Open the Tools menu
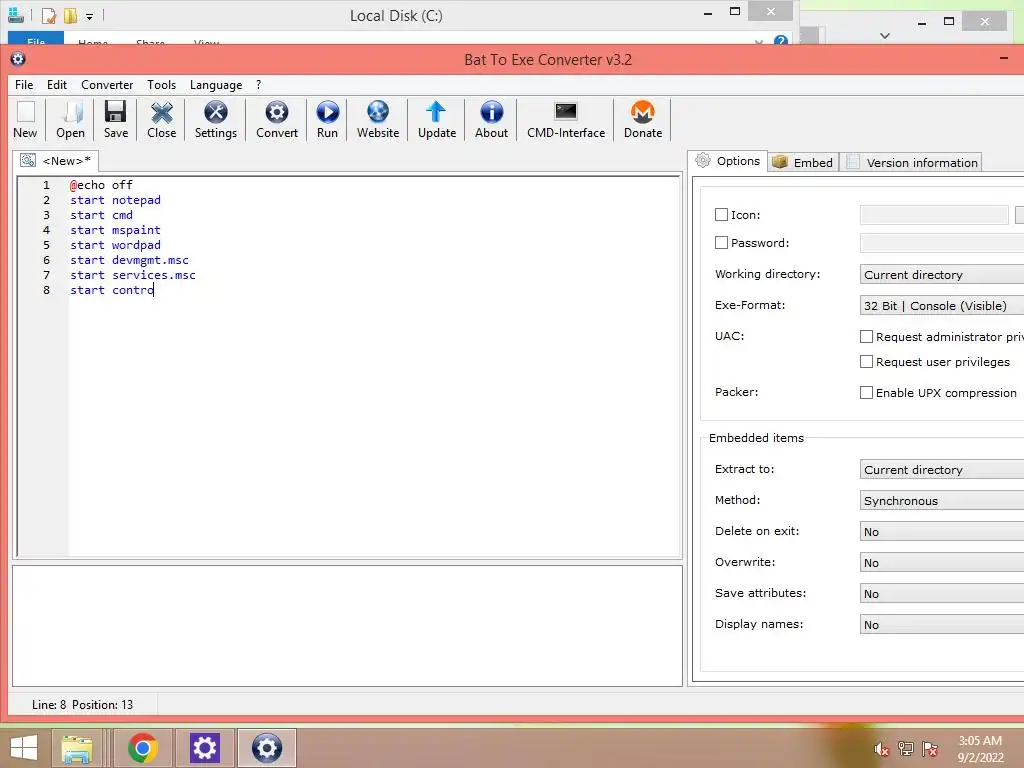The image size is (1024, 768). pyautogui.click(x=161, y=85)
